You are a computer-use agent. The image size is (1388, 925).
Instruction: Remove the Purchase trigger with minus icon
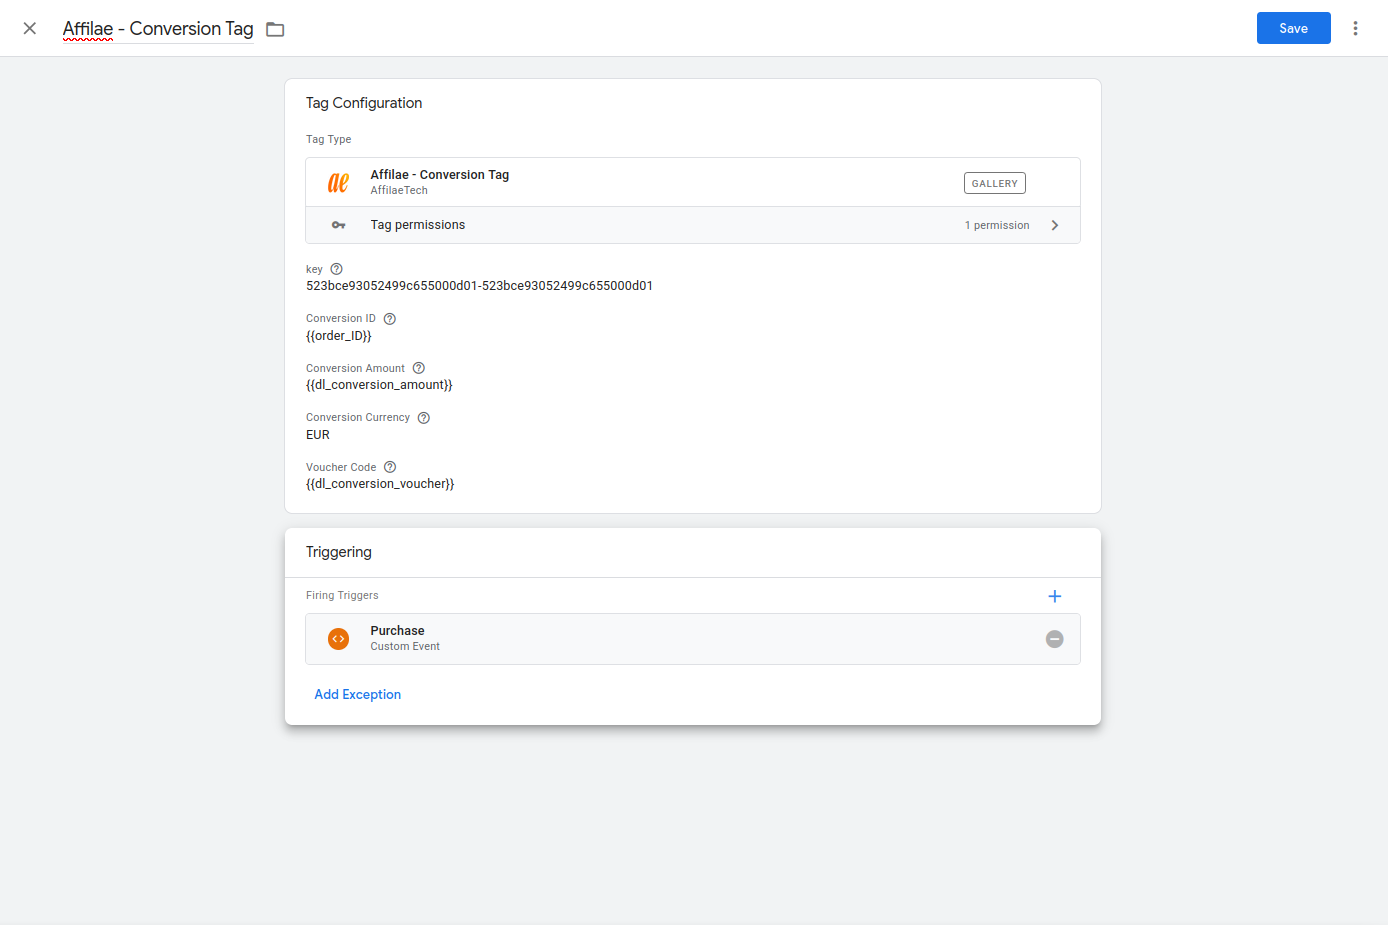coord(1054,639)
